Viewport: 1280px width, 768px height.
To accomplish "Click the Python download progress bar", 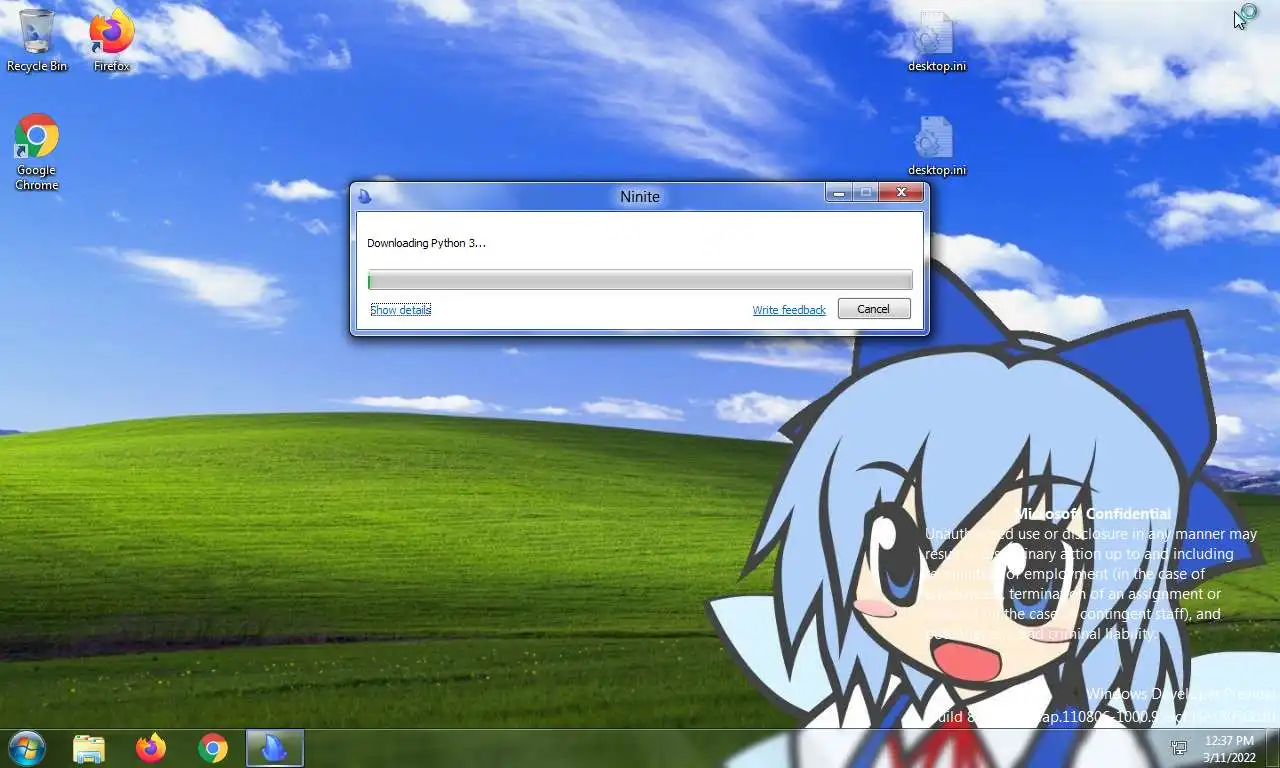I will pyautogui.click(x=640, y=281).
